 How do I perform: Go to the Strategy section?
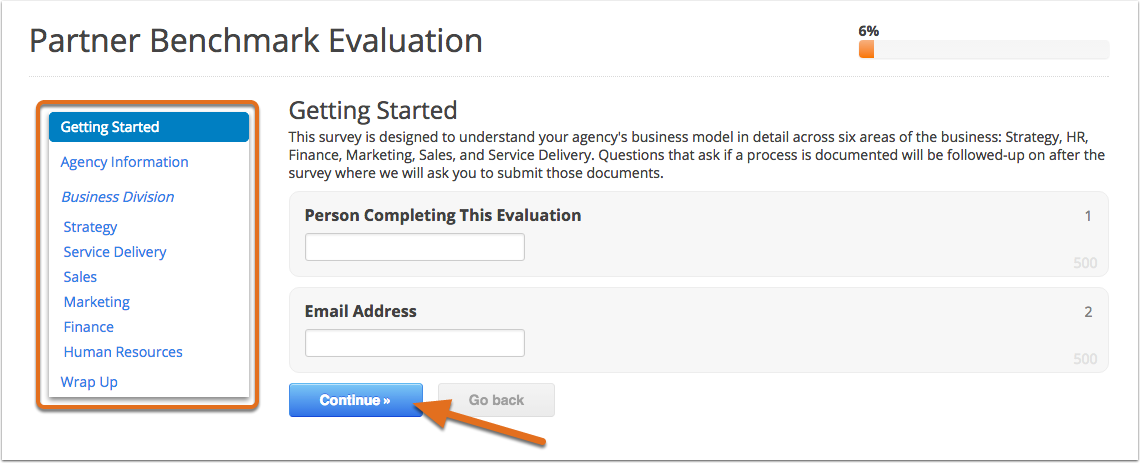point(90,228)
